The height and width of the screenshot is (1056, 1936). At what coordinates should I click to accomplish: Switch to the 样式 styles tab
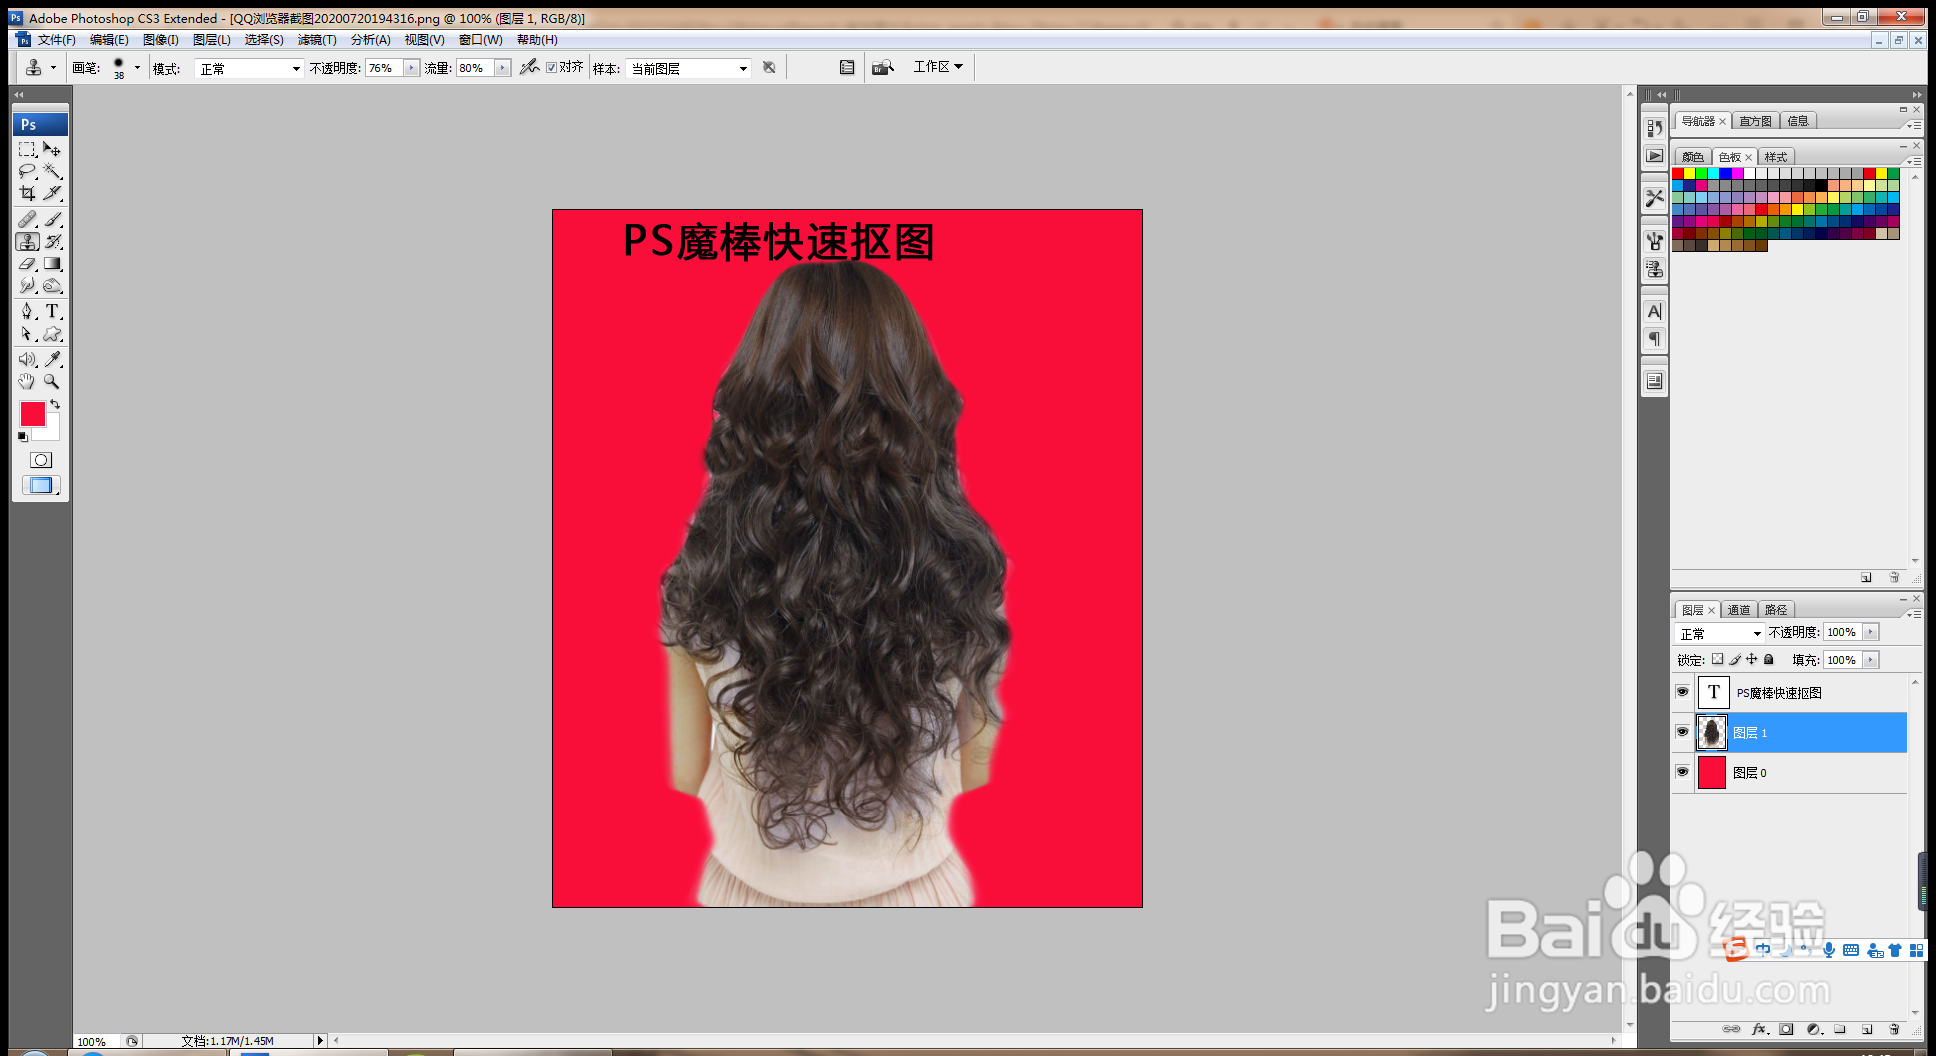pyautogui.click(x=1776, y=157)
